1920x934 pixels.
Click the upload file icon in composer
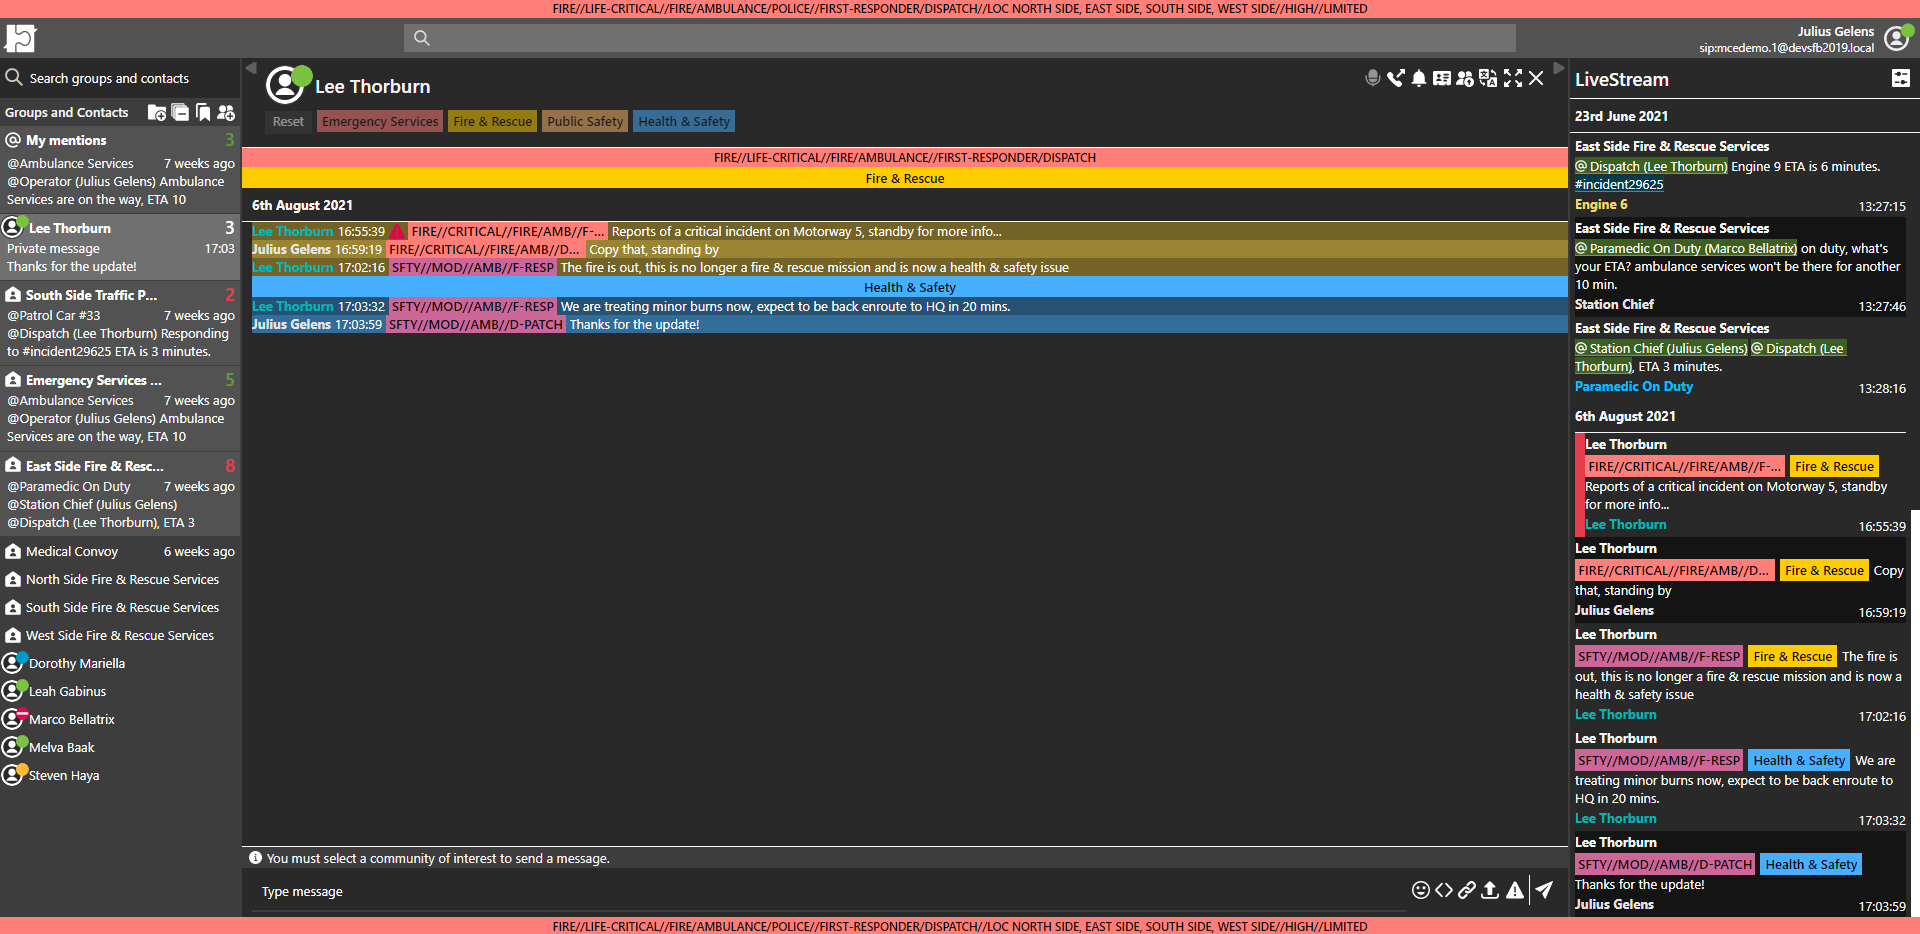pyautogui.click(x=1490, y=890)
